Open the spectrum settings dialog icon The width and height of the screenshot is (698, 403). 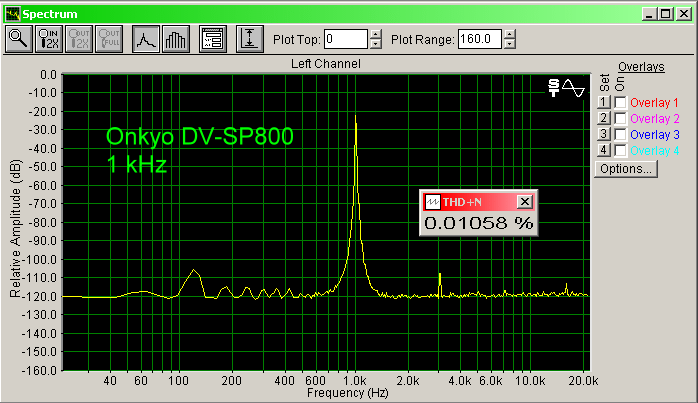point(213,39)
